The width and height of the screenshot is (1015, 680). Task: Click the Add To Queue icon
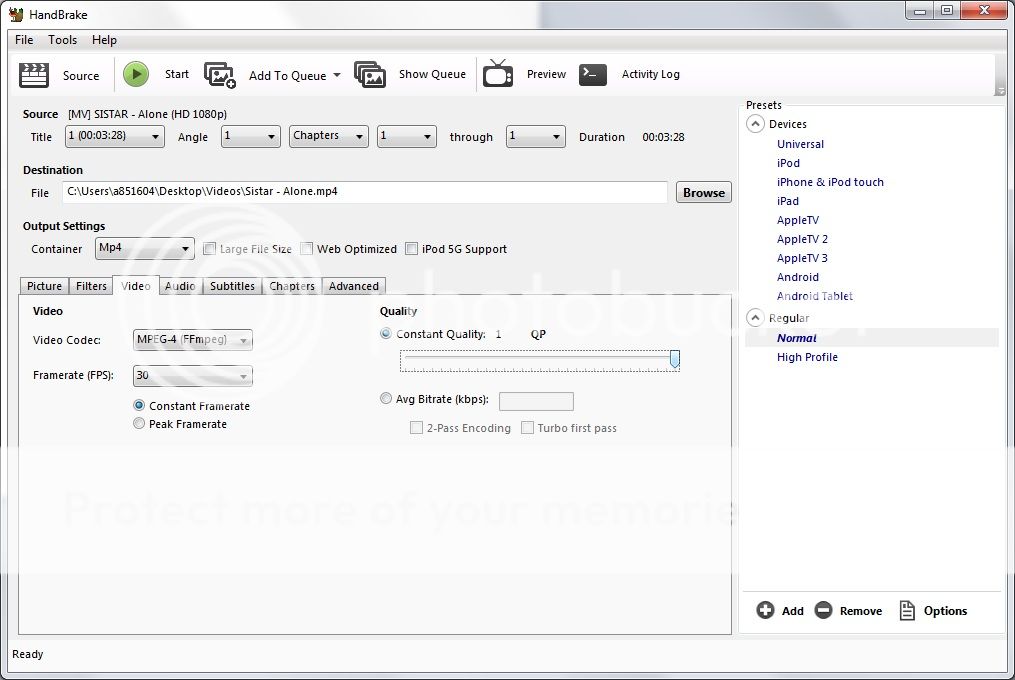tap(220, 75)
